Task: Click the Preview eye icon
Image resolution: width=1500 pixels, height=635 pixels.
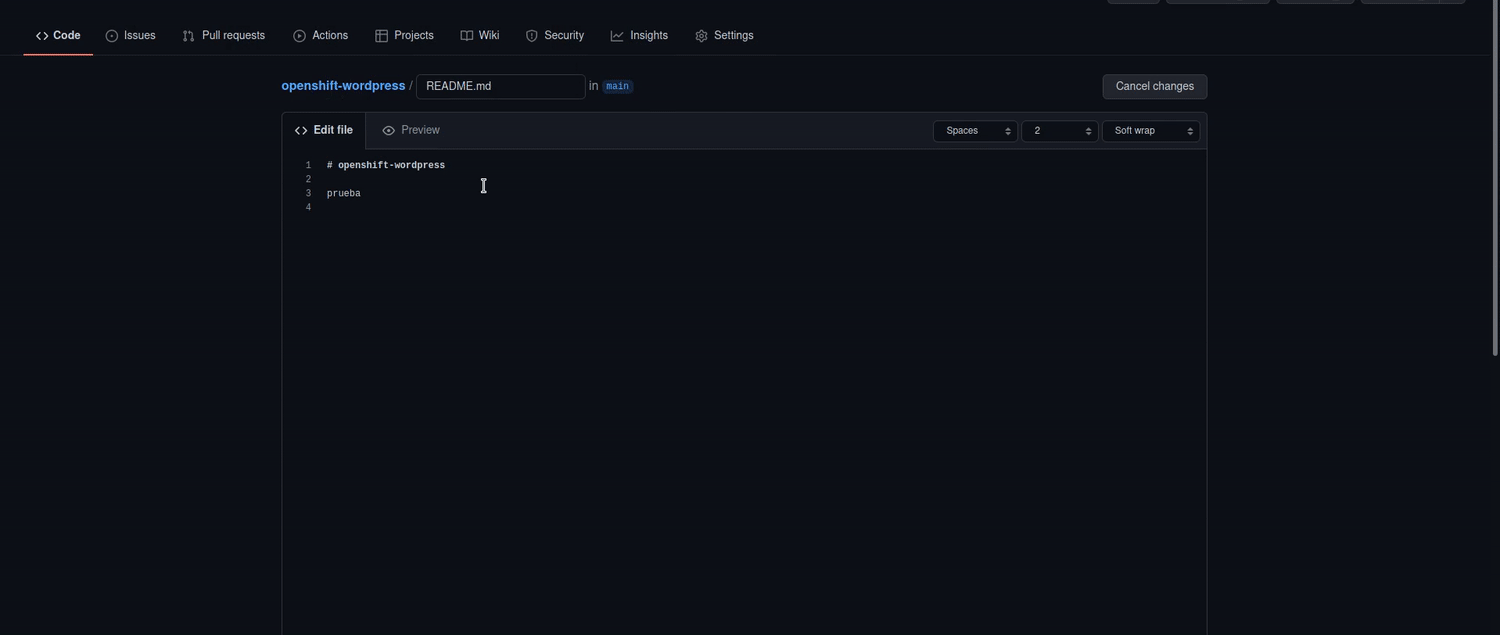Action: [388, 131]
